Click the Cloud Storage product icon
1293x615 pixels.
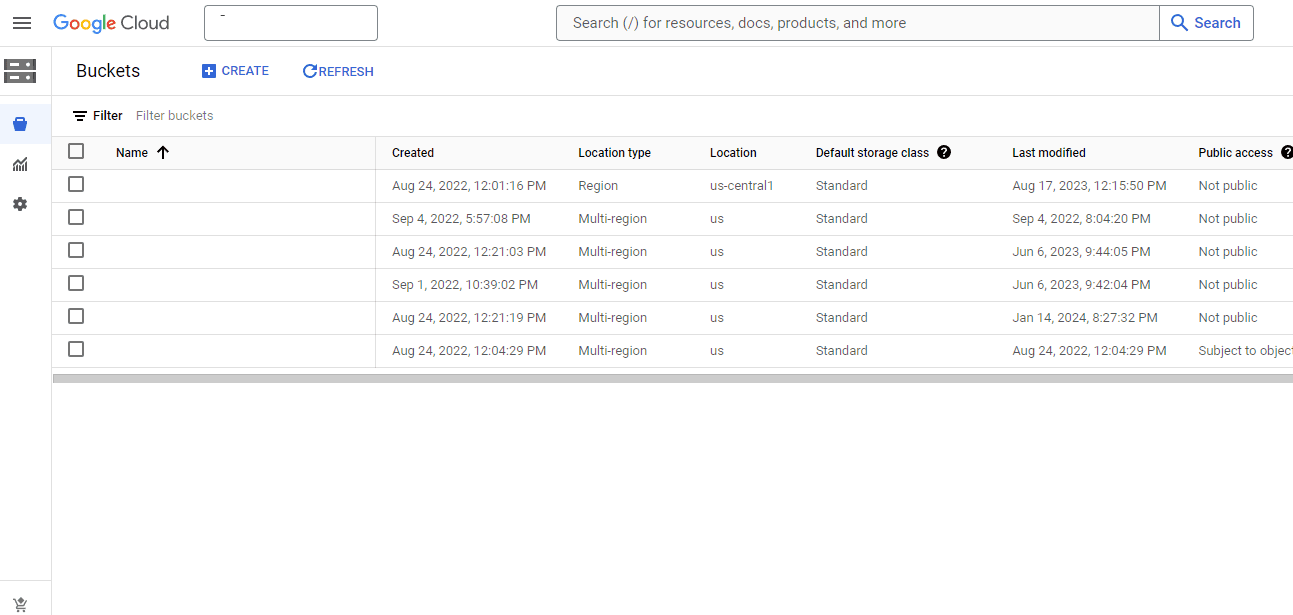pyautogui.click(x=20, y=71)
